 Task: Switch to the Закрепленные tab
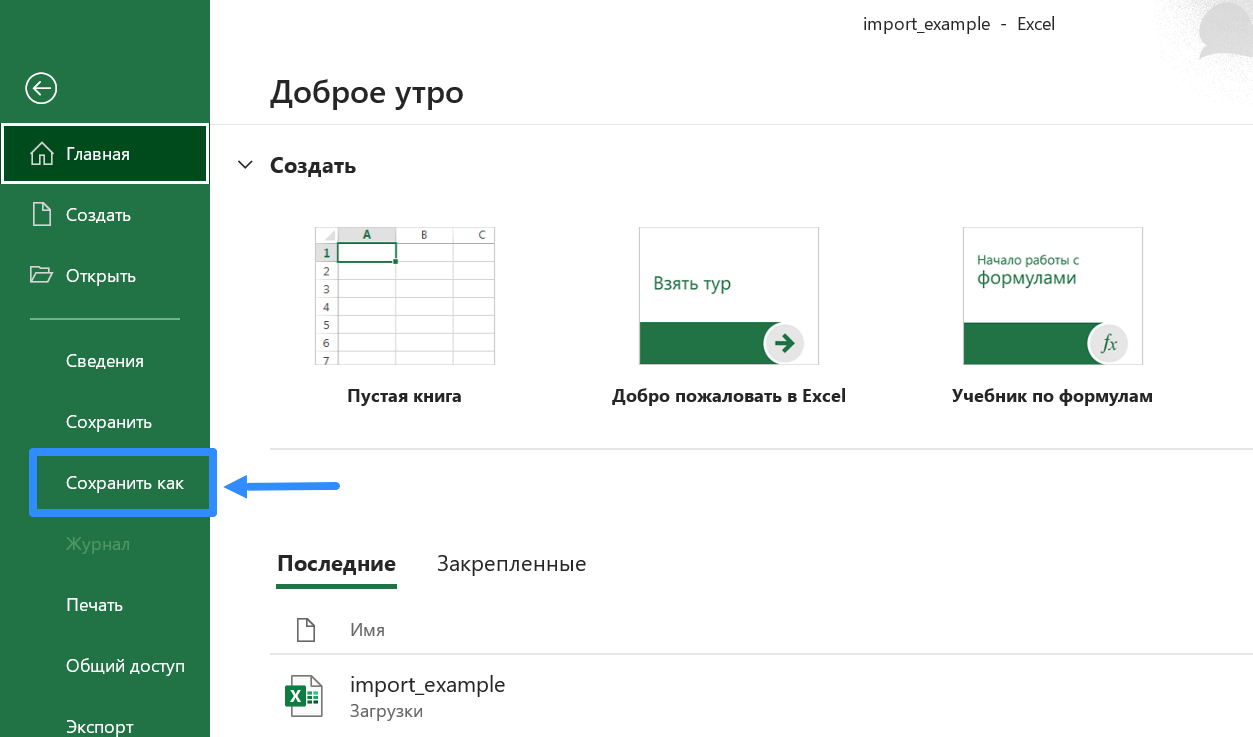511,564
